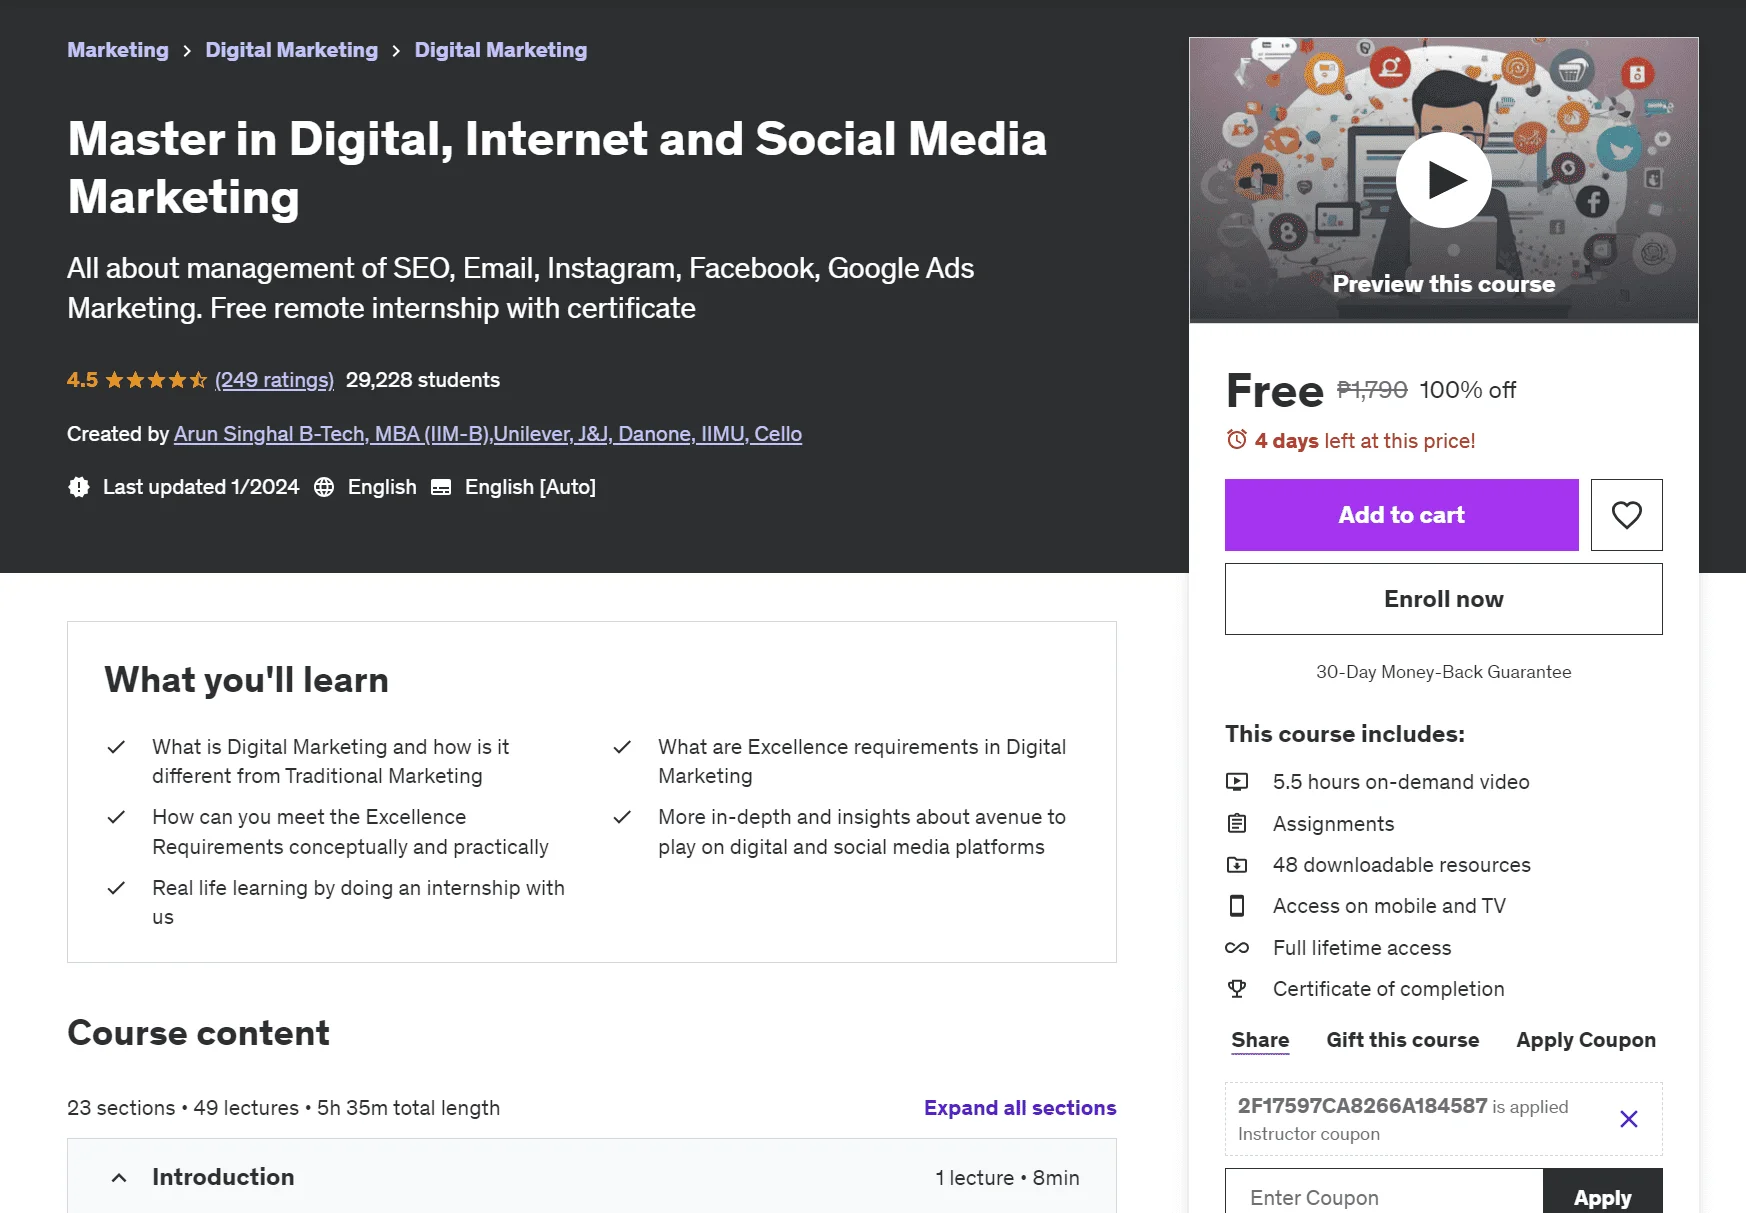Open the Introduction section header

(x=592, y=1177)
